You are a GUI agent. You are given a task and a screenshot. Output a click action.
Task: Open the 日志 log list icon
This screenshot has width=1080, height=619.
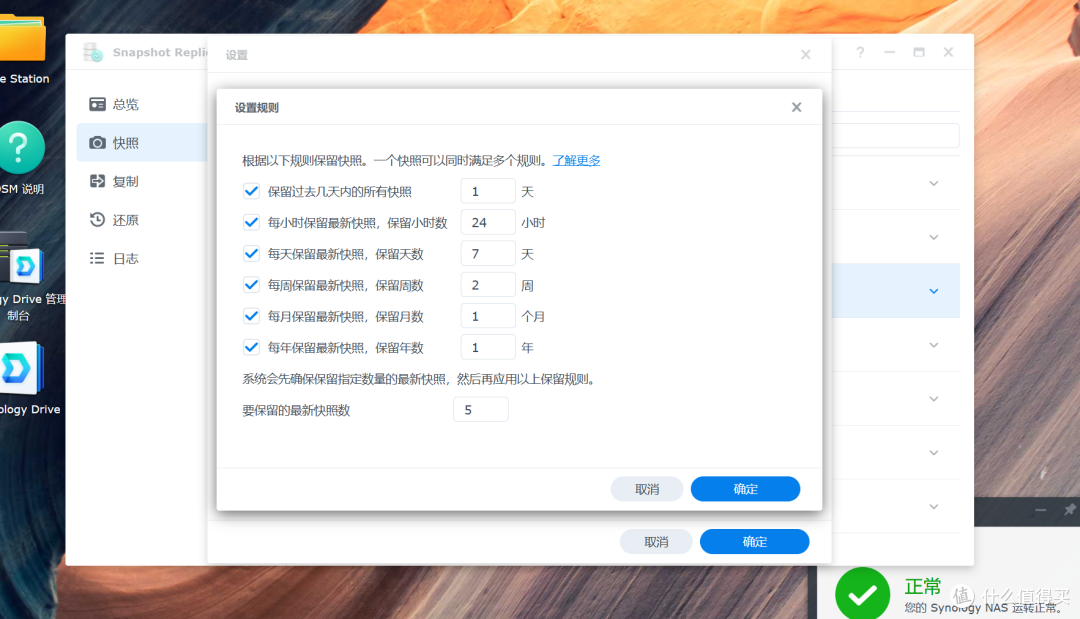pos(97,258)
